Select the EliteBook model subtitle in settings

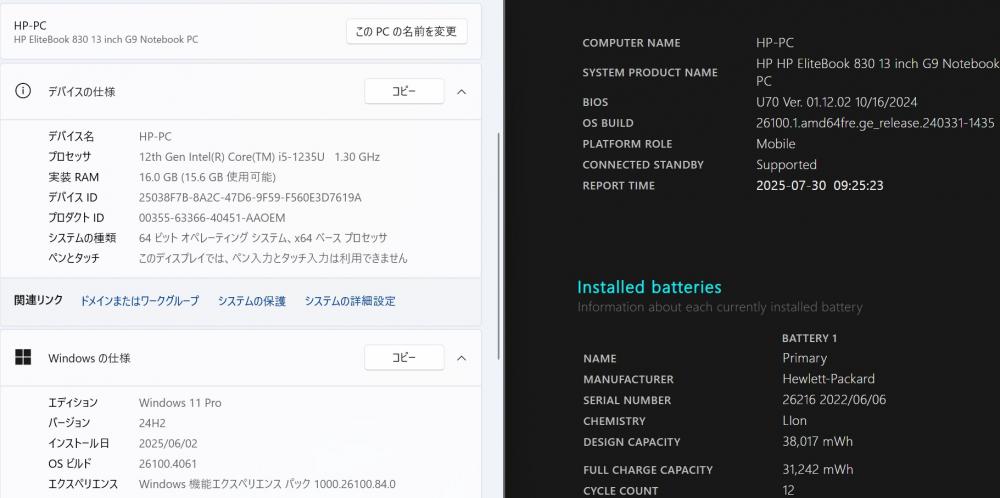(106, 40)
